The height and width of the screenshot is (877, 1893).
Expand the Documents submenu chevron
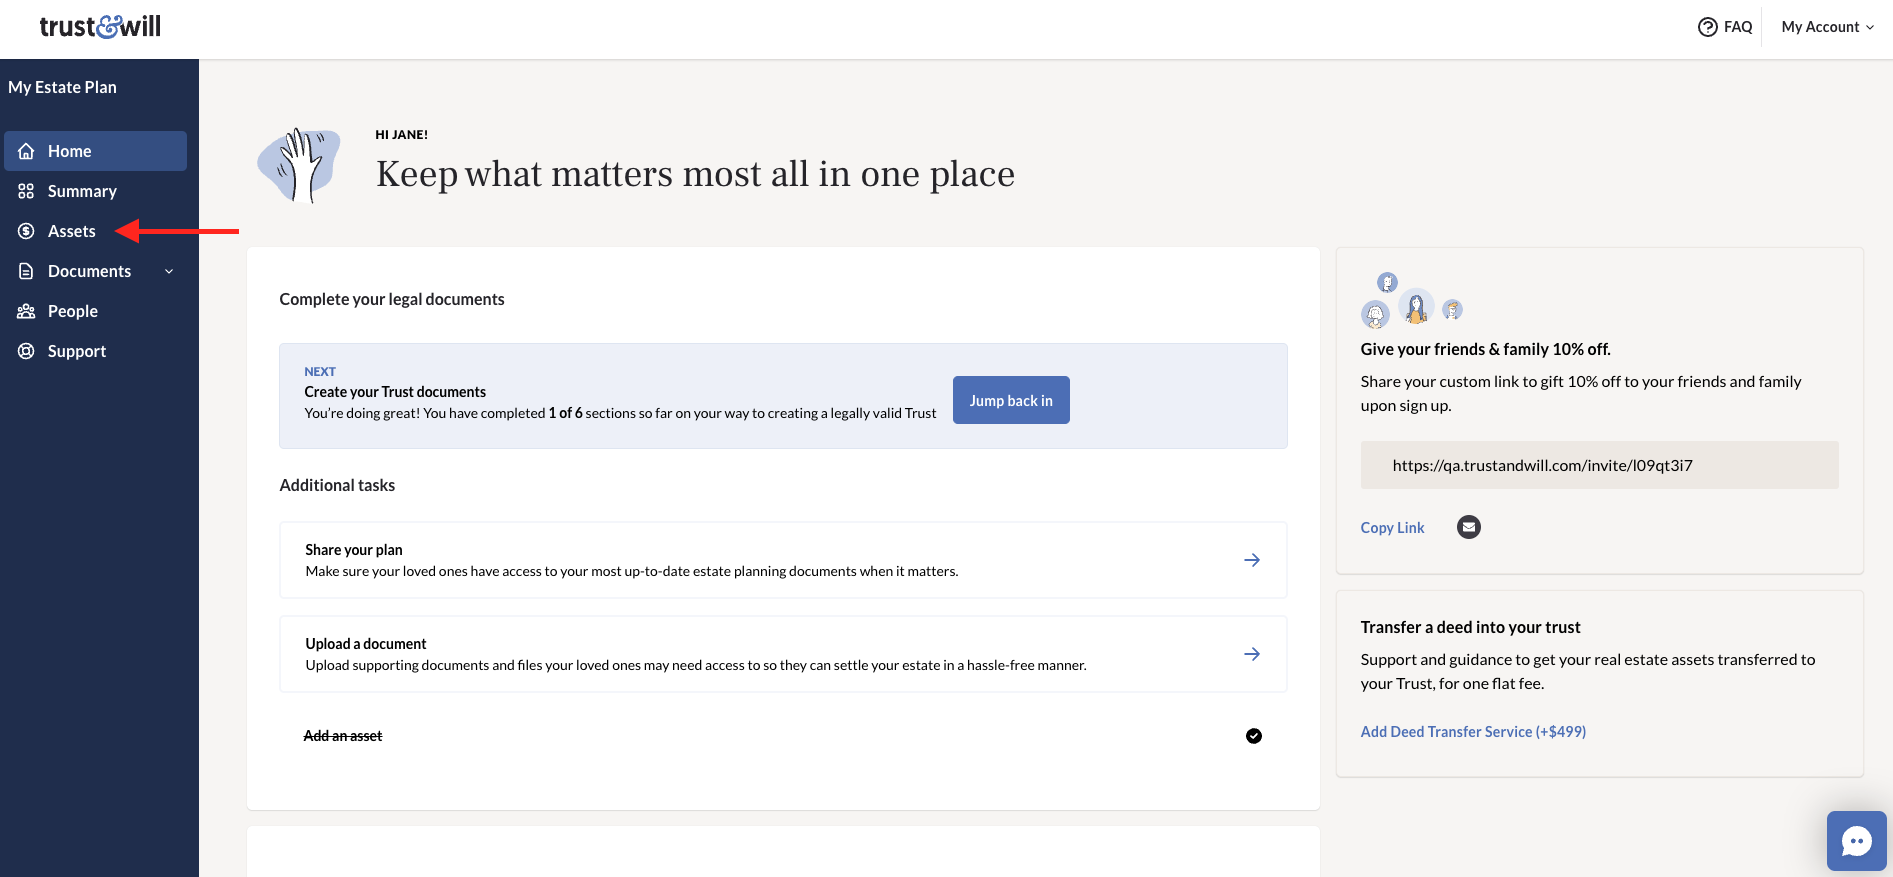[169, 271]
